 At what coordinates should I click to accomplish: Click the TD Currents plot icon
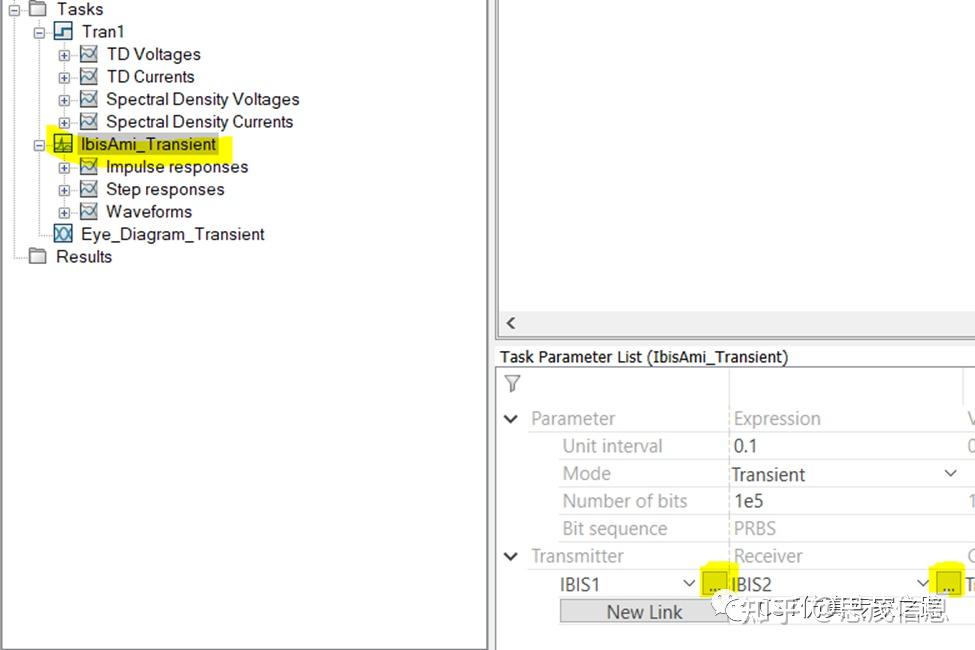[89, 77]
